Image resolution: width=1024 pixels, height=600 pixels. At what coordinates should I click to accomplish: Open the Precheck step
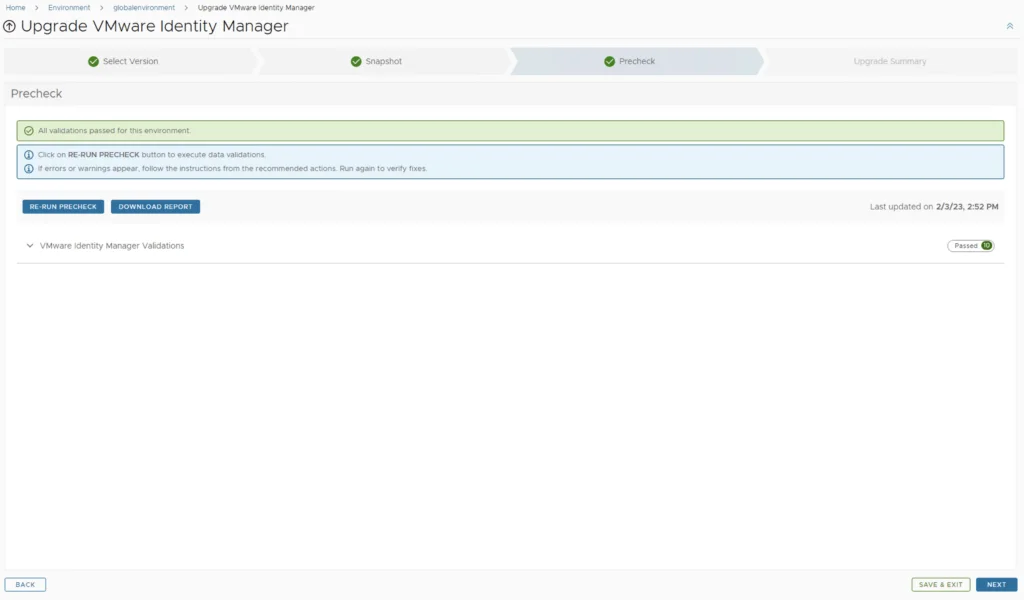coord(637,61)
